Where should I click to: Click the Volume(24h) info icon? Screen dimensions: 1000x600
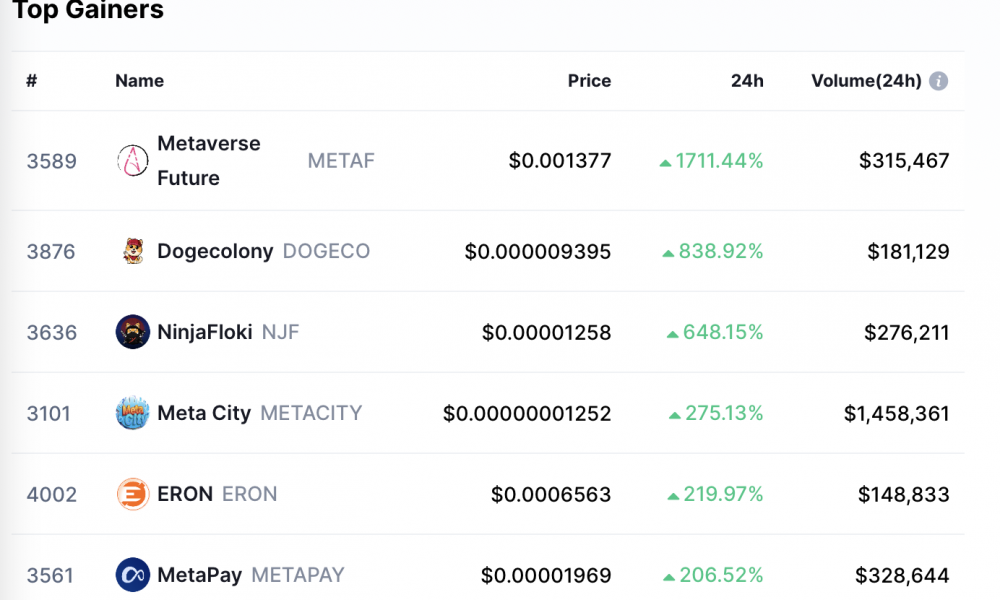pos(938,81)
